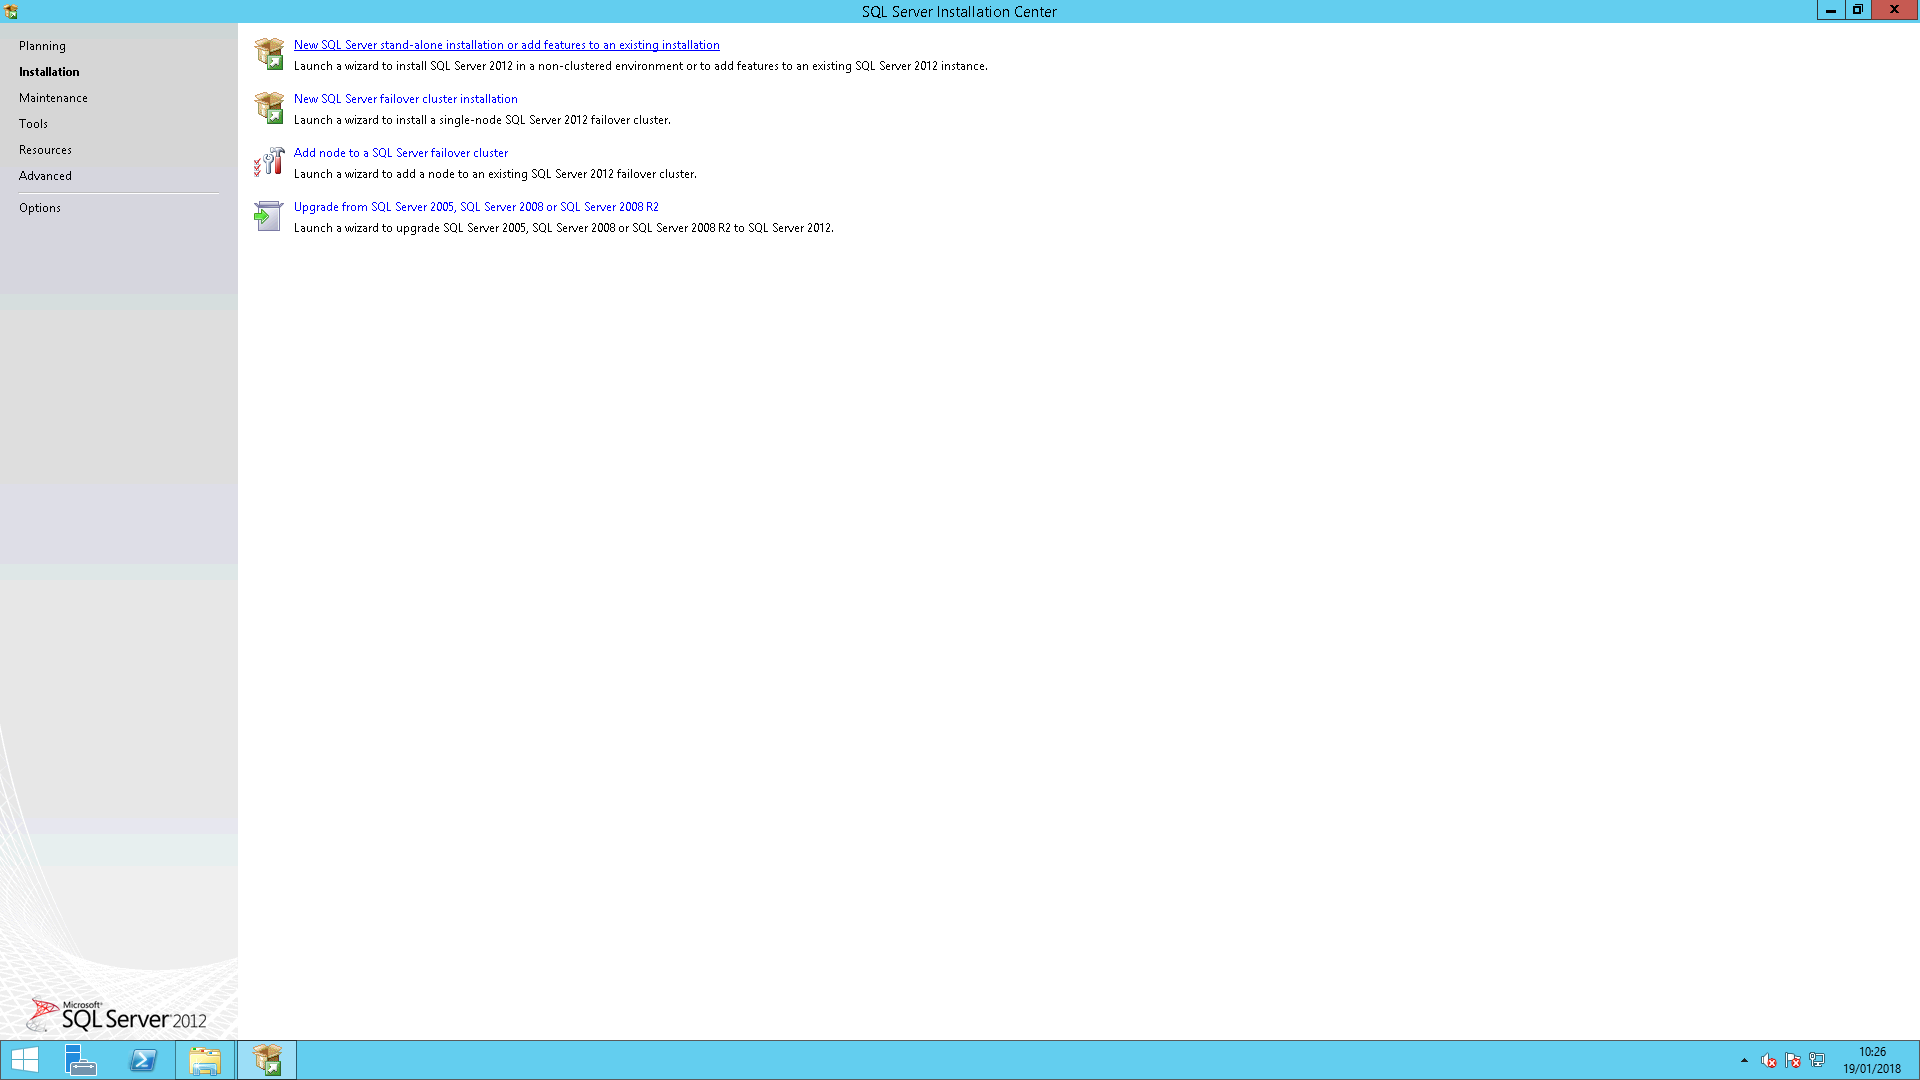The image size is (1920, 1080).
Task: Click the description ending 'existing SQL Server 2012 instance.'
Action: click(640, 66)
